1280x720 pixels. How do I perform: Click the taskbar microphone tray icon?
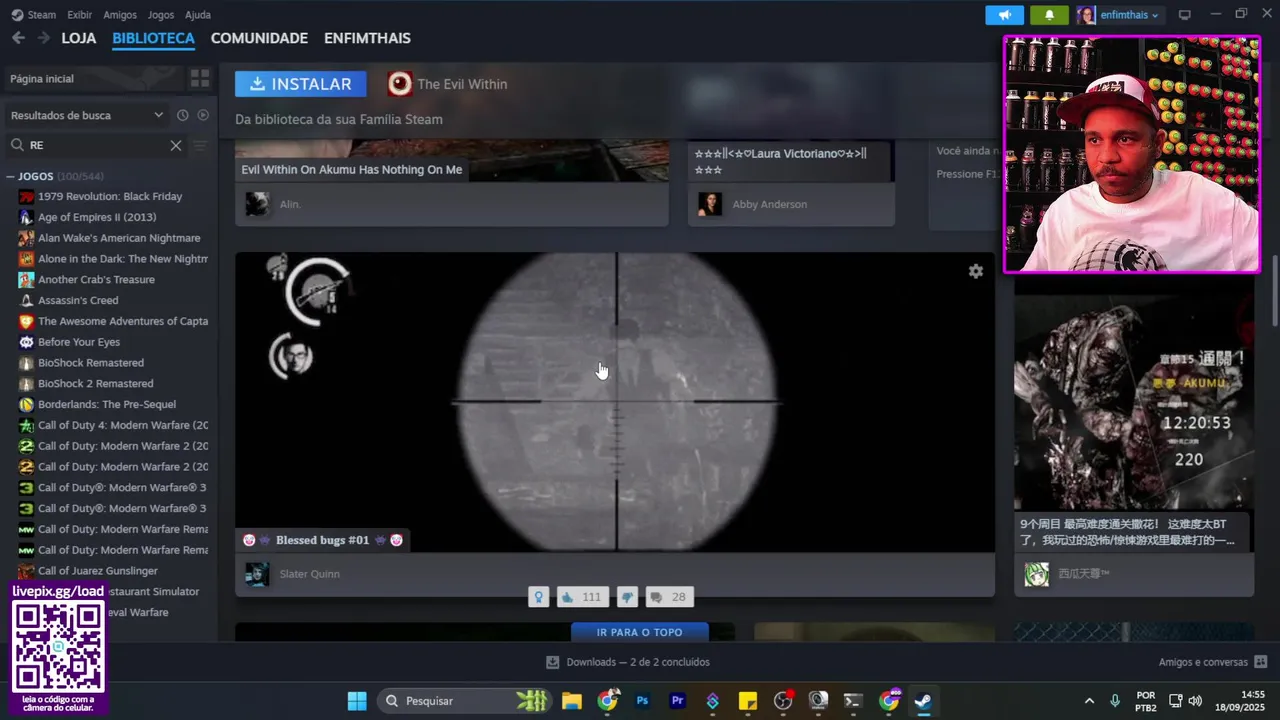1115,701
